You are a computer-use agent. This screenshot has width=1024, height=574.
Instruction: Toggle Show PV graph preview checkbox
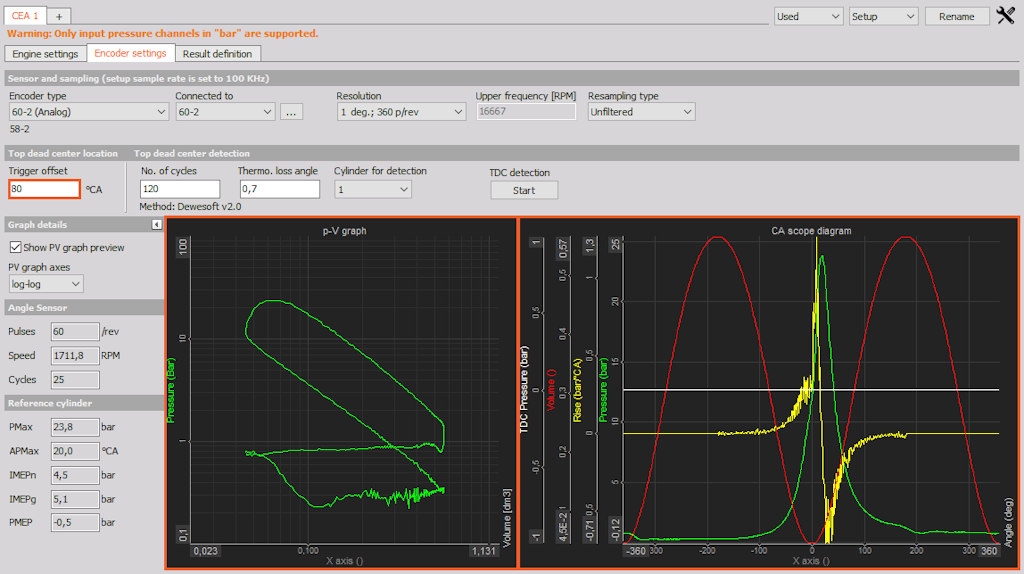click(16, 247)
